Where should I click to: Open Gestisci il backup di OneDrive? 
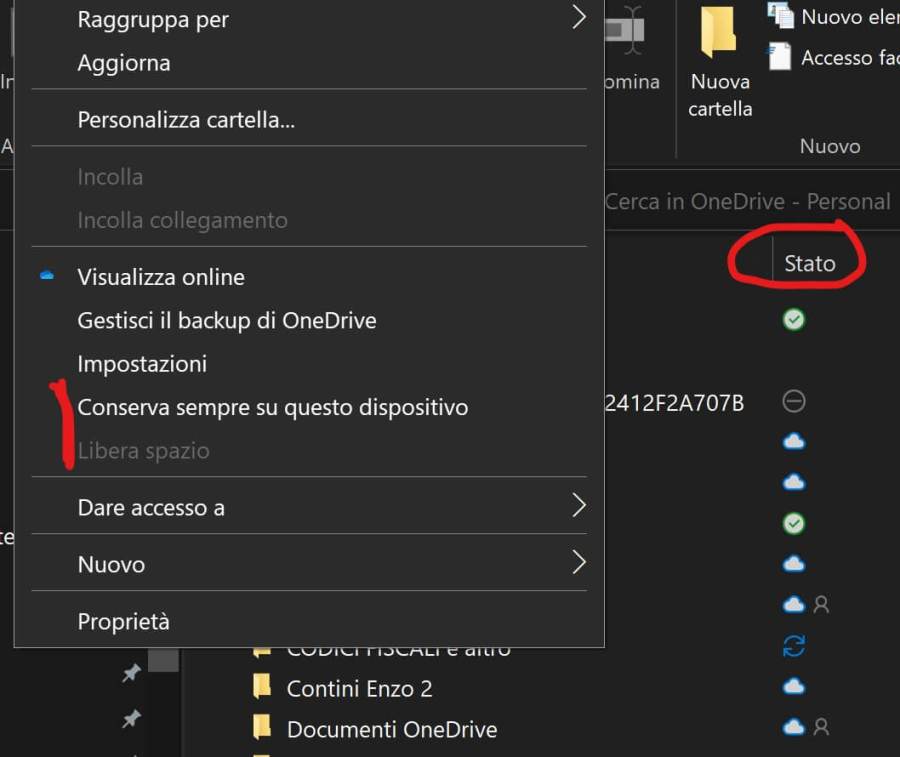tap(227, 321)
